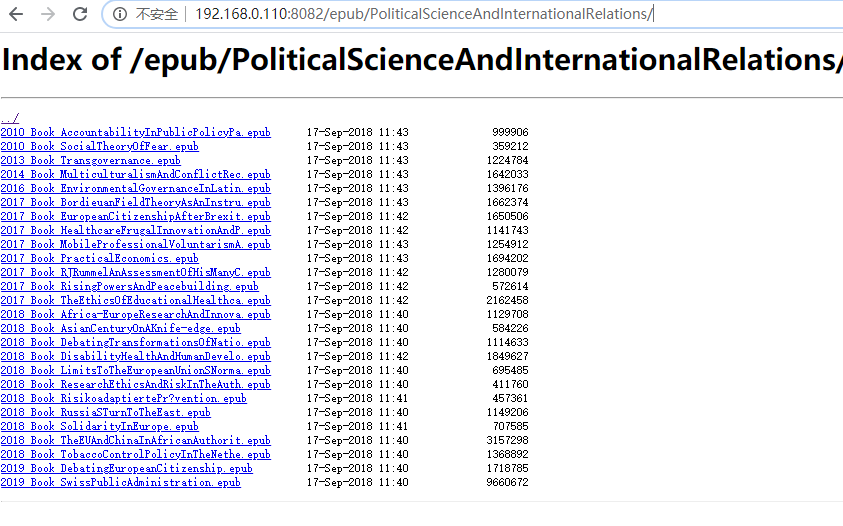This screenshot has width=843, height=526.
Task: Click the date beside SwissPublicAdministration.epub
Action: (x=358, y=482)
